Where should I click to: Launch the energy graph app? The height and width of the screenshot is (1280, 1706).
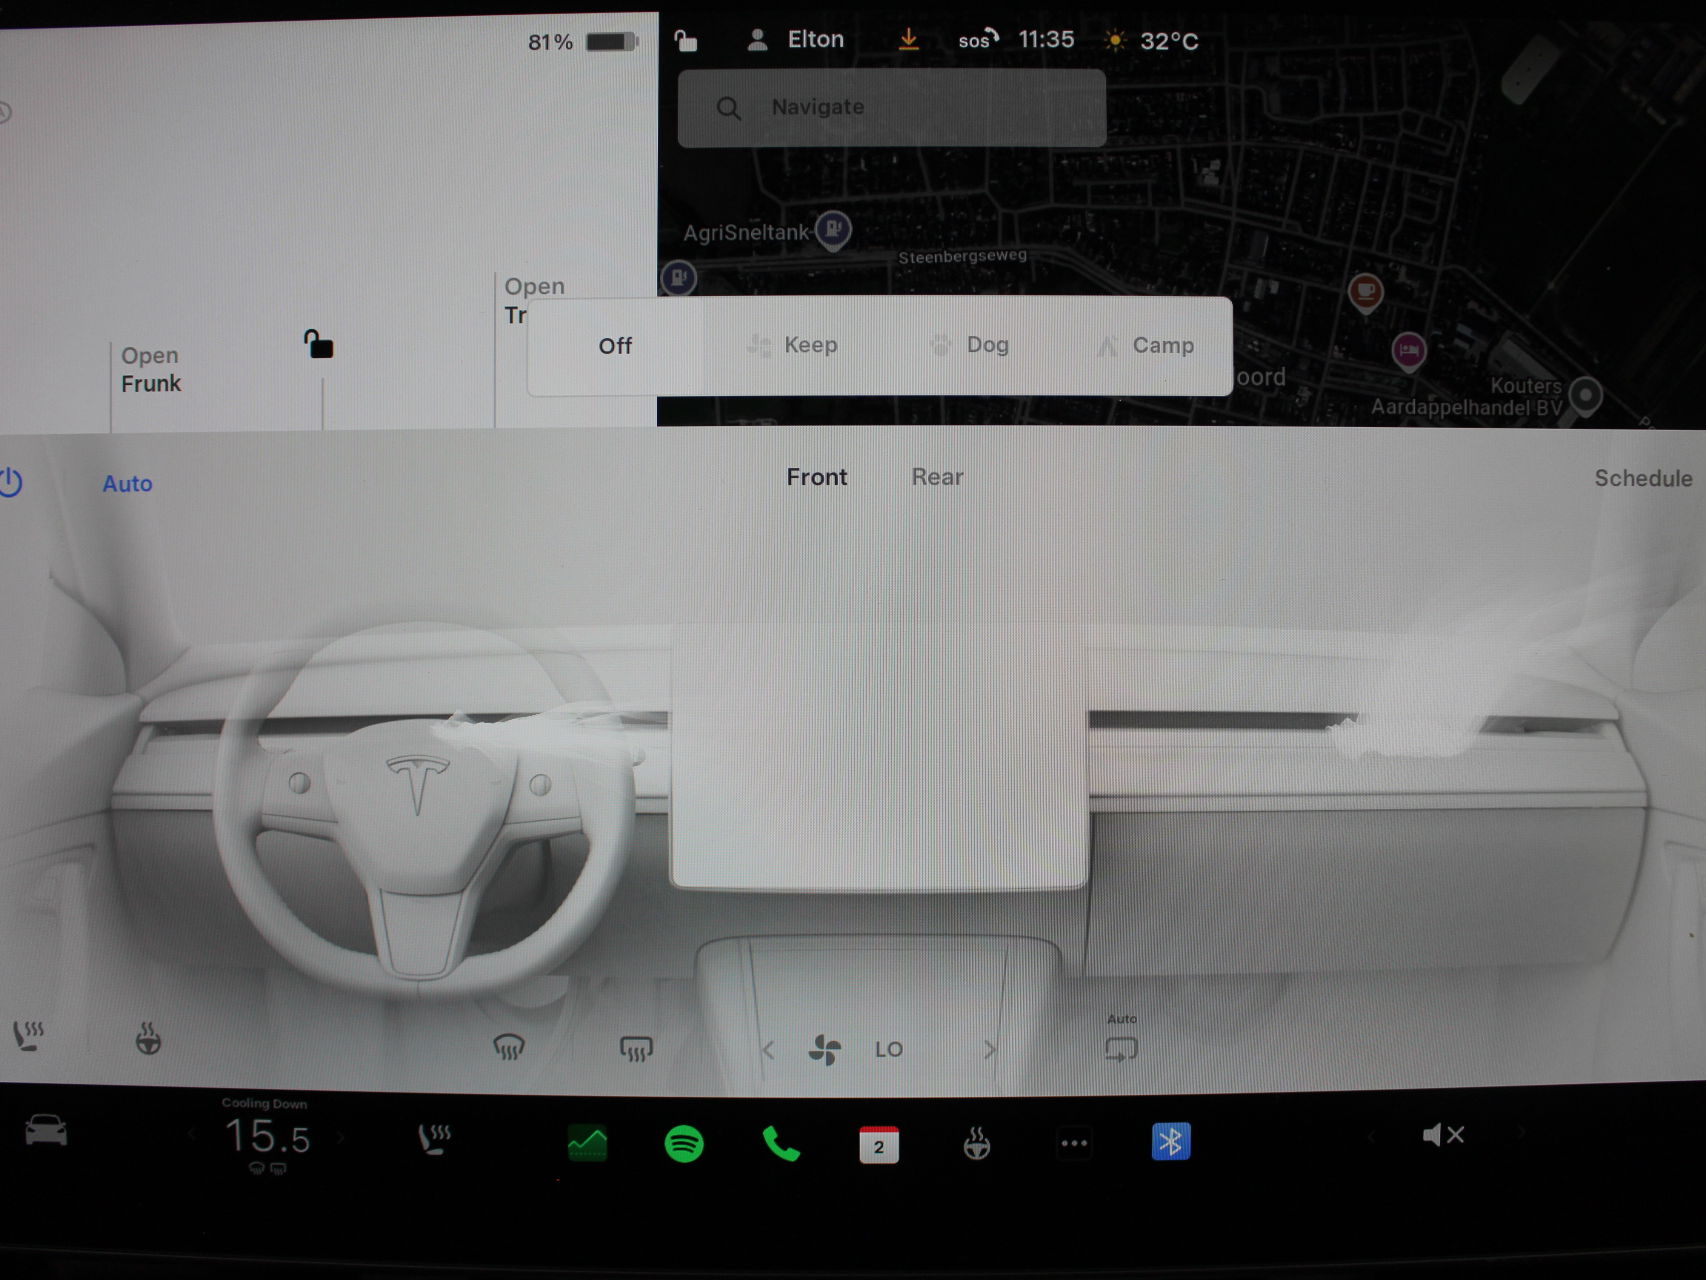(x=587, y=1142)
